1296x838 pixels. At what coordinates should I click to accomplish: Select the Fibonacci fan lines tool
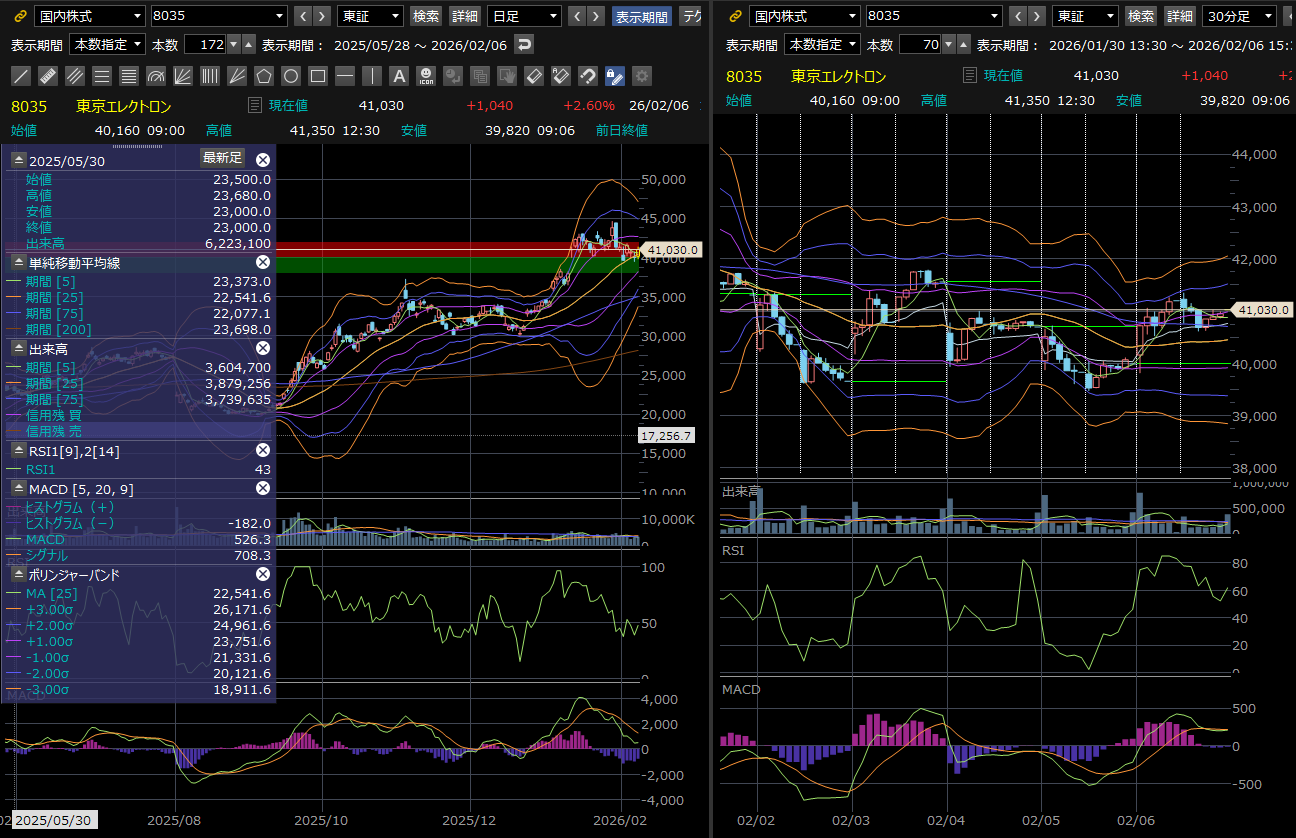183,76
